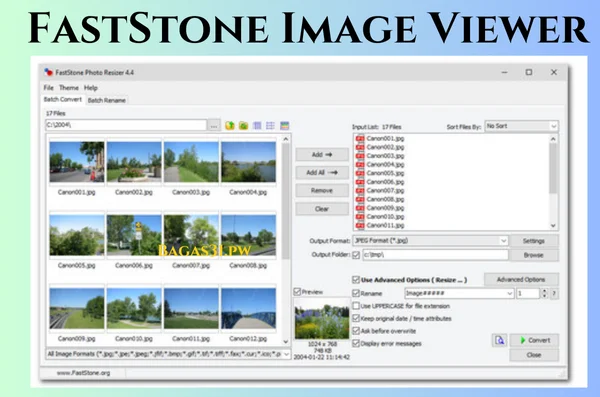This screenshot has width=600, height=397.
Task: Toggle Use Advanced Options checkbox
Action: 356,280
